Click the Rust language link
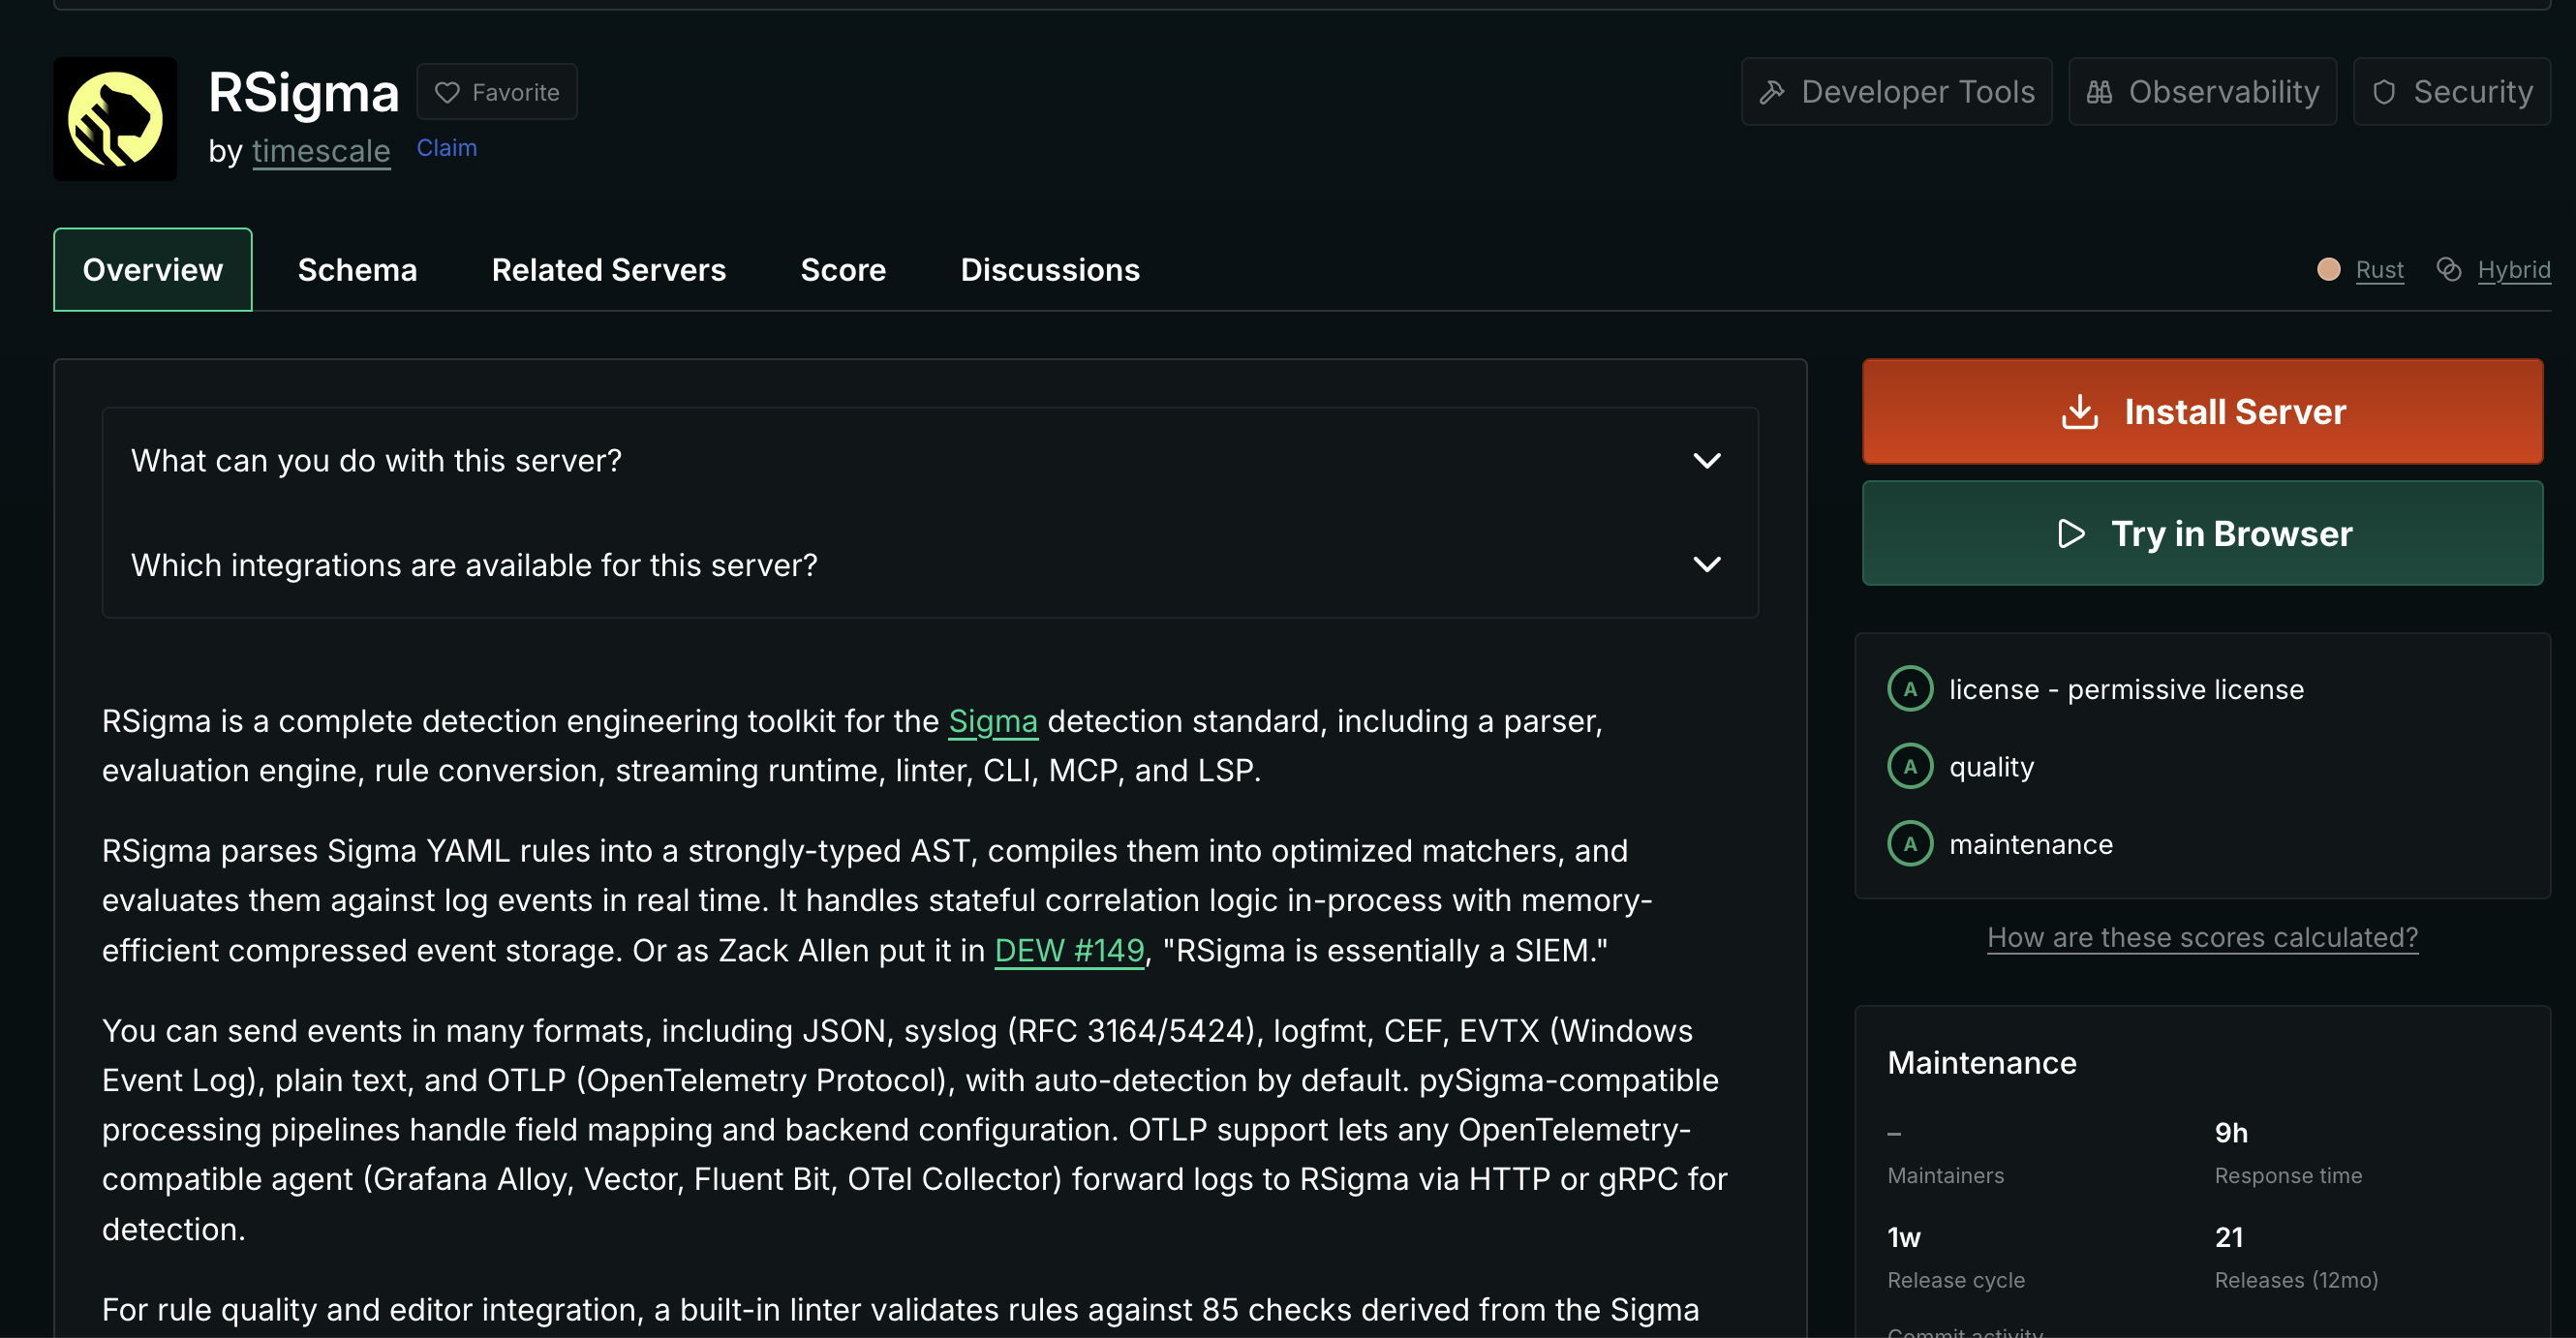2576x1338 pixels. click(2380, 270)
